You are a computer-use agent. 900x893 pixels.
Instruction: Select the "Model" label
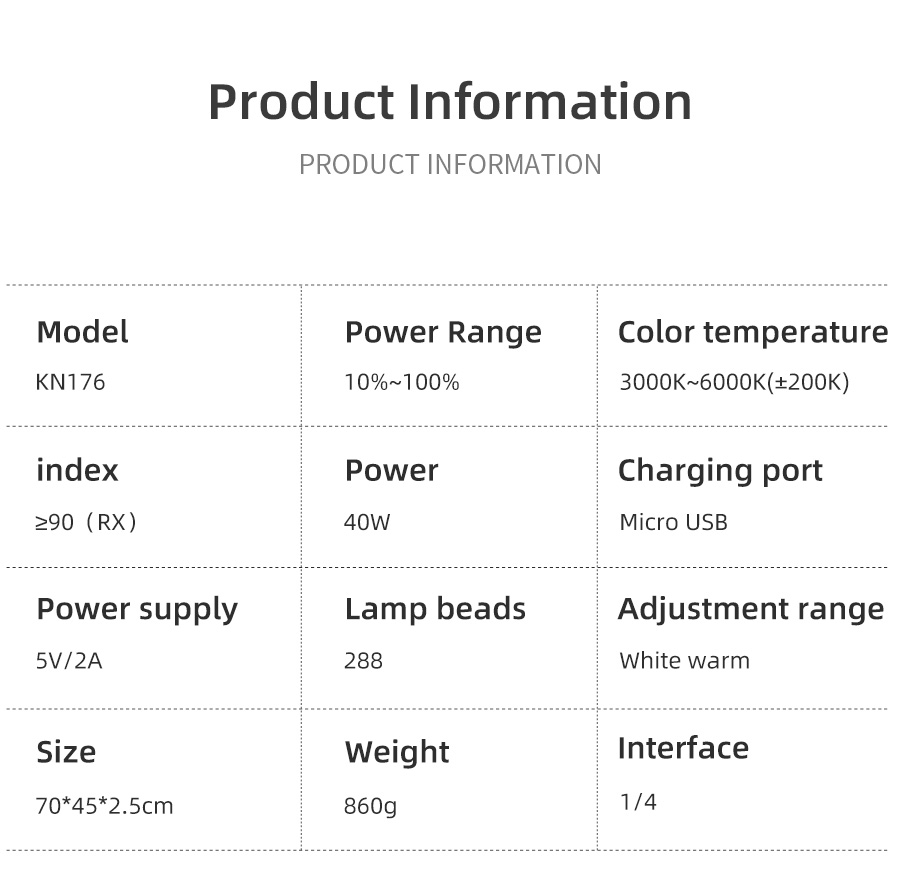[82, 332]
